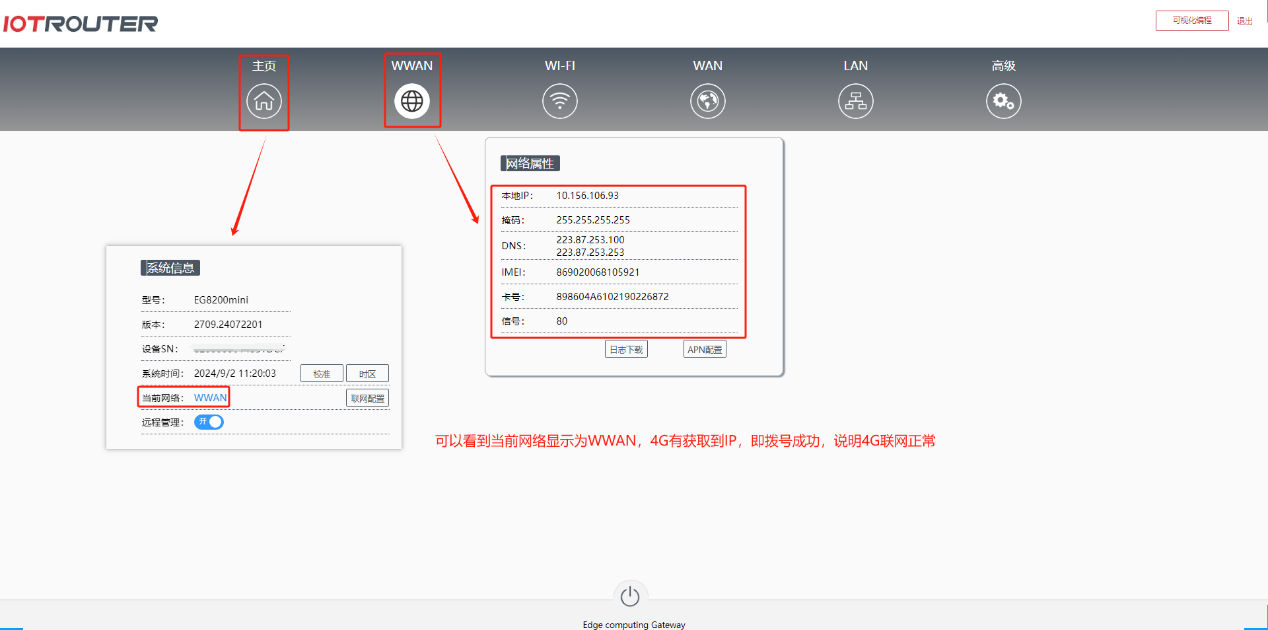Click the 可视化编程 button top right

[1192, 19]
